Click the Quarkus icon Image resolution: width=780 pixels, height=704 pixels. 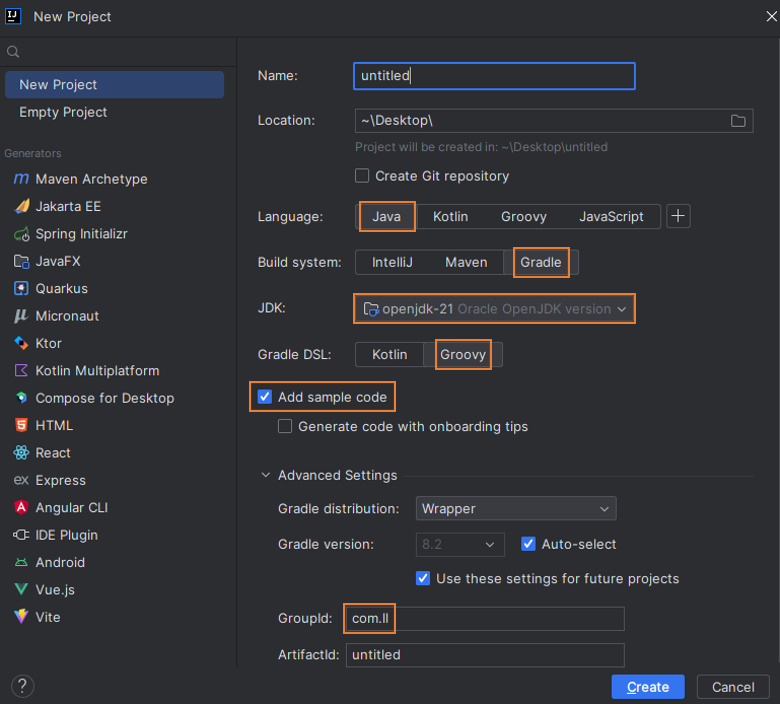point(21,289)
